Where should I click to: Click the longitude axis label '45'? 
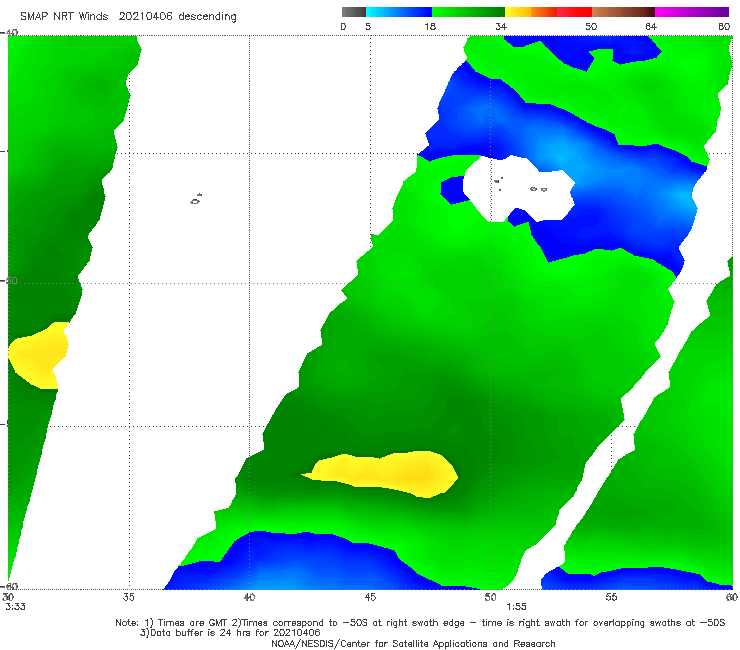(370, 597)
